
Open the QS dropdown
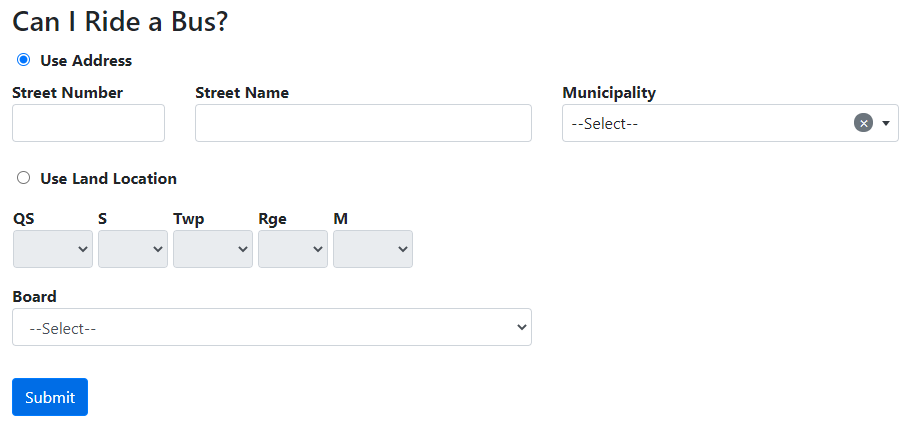click(53, 249)
